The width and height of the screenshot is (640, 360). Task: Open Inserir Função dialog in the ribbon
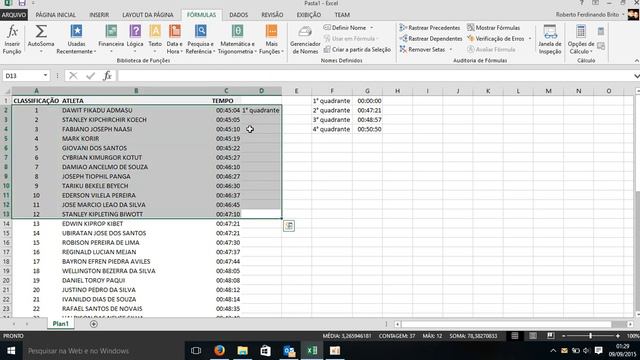click(12, 39)
